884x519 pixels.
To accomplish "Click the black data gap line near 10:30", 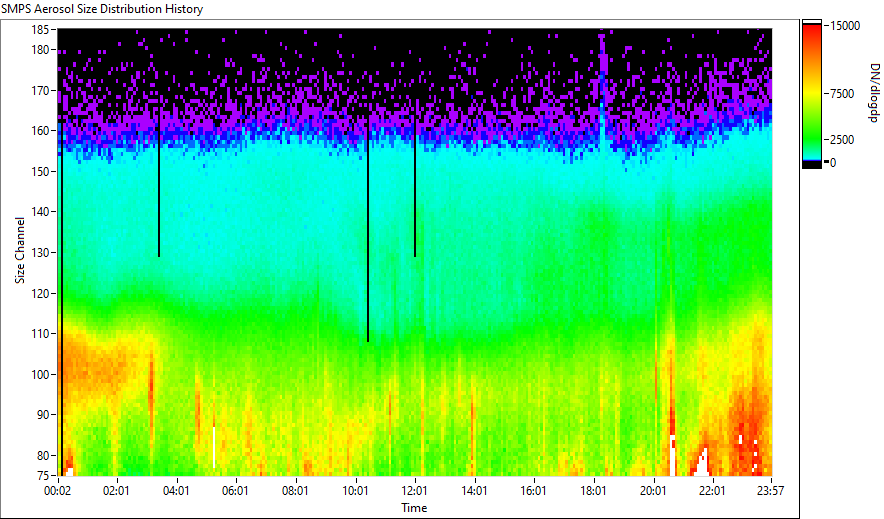I will [x=368, y=228].
